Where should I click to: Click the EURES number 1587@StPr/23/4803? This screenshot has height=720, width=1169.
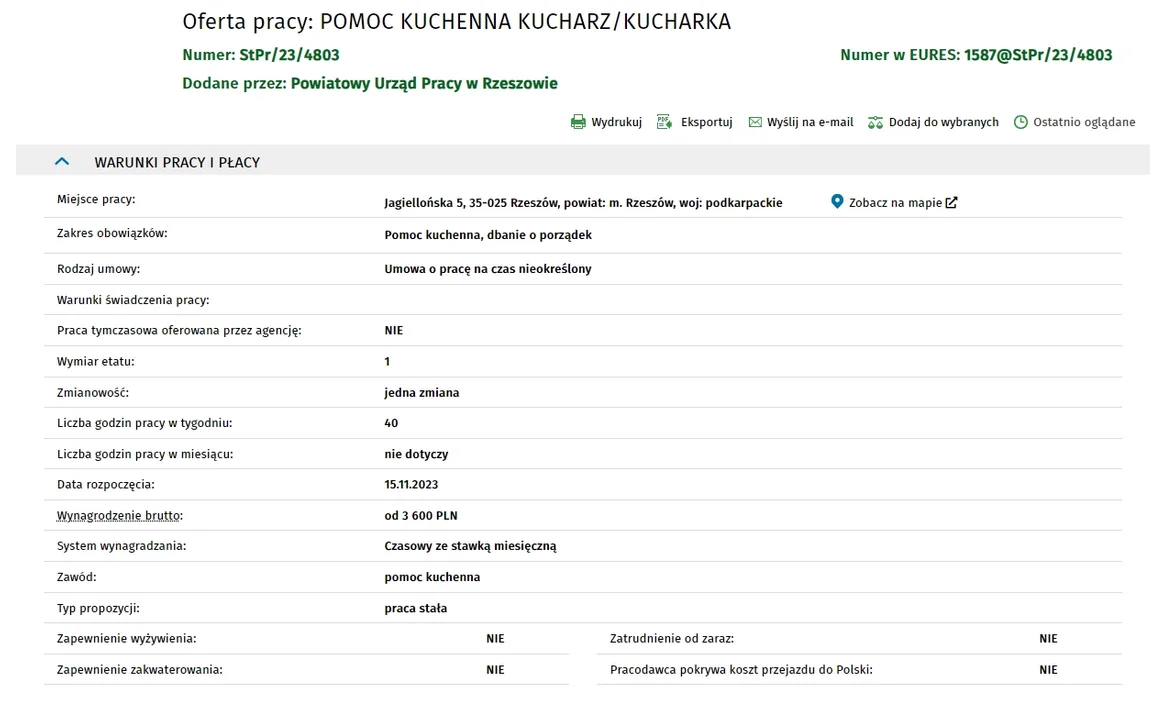[1038, 55]
